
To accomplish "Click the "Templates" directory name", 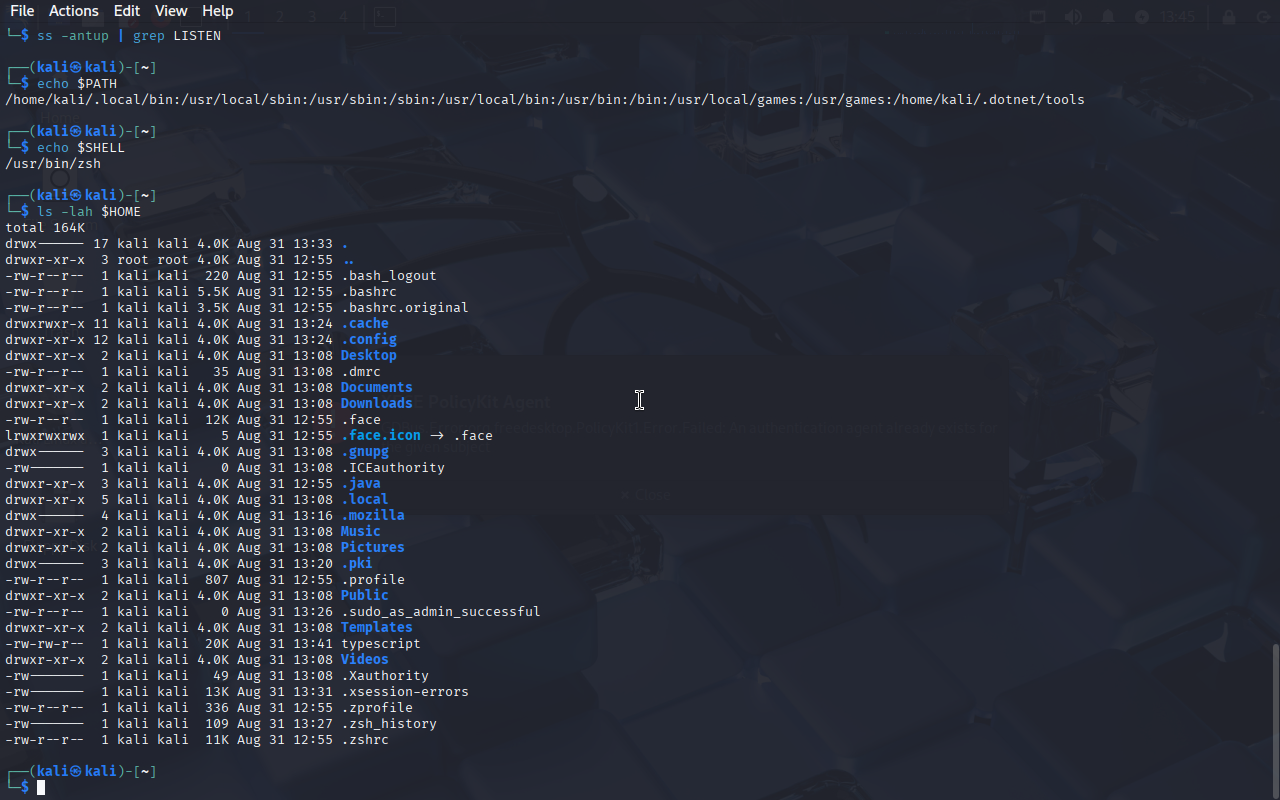I will click(x=377, y=628).
